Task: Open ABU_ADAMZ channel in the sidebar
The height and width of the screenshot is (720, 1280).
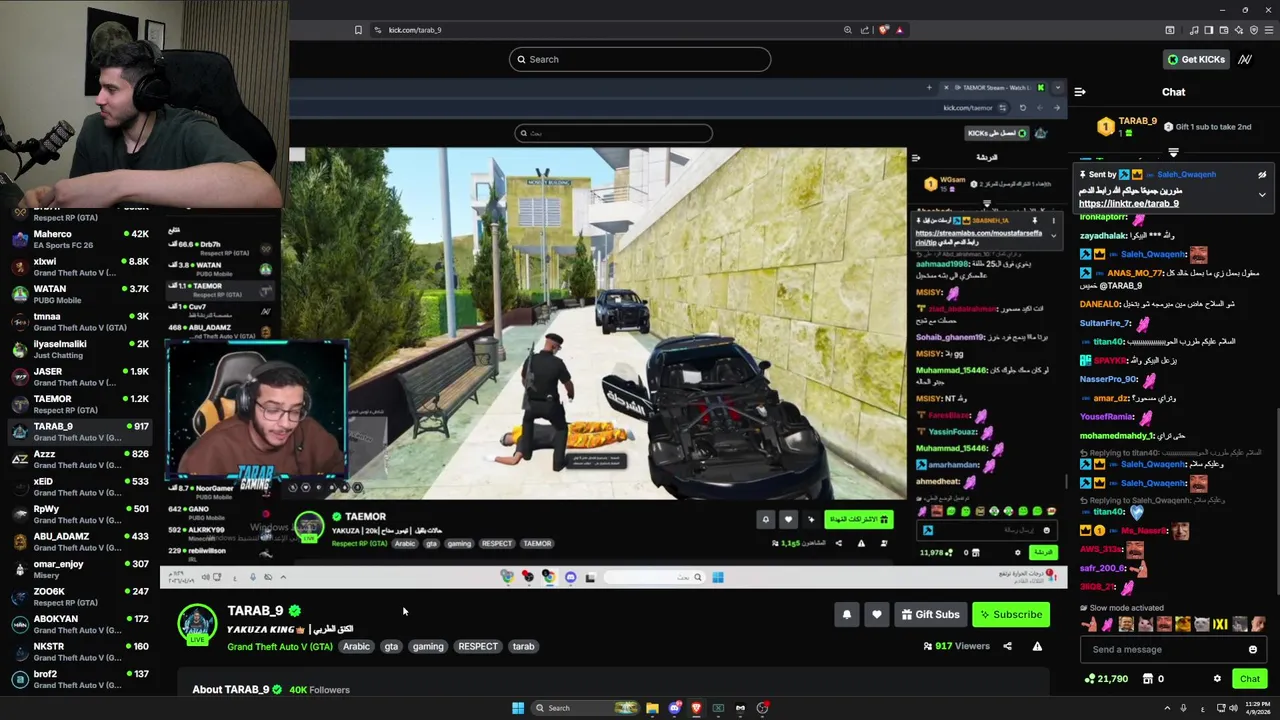Action: point(80,541)
